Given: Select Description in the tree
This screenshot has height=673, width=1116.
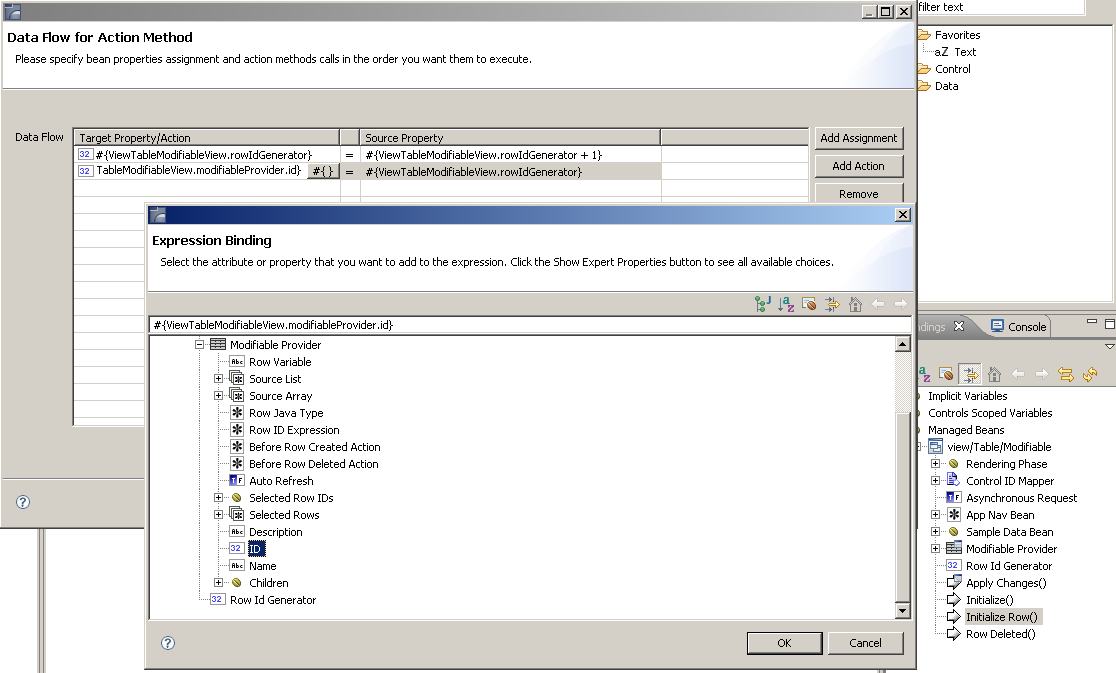Looking at the screenshot, I should tap(275, 532).
